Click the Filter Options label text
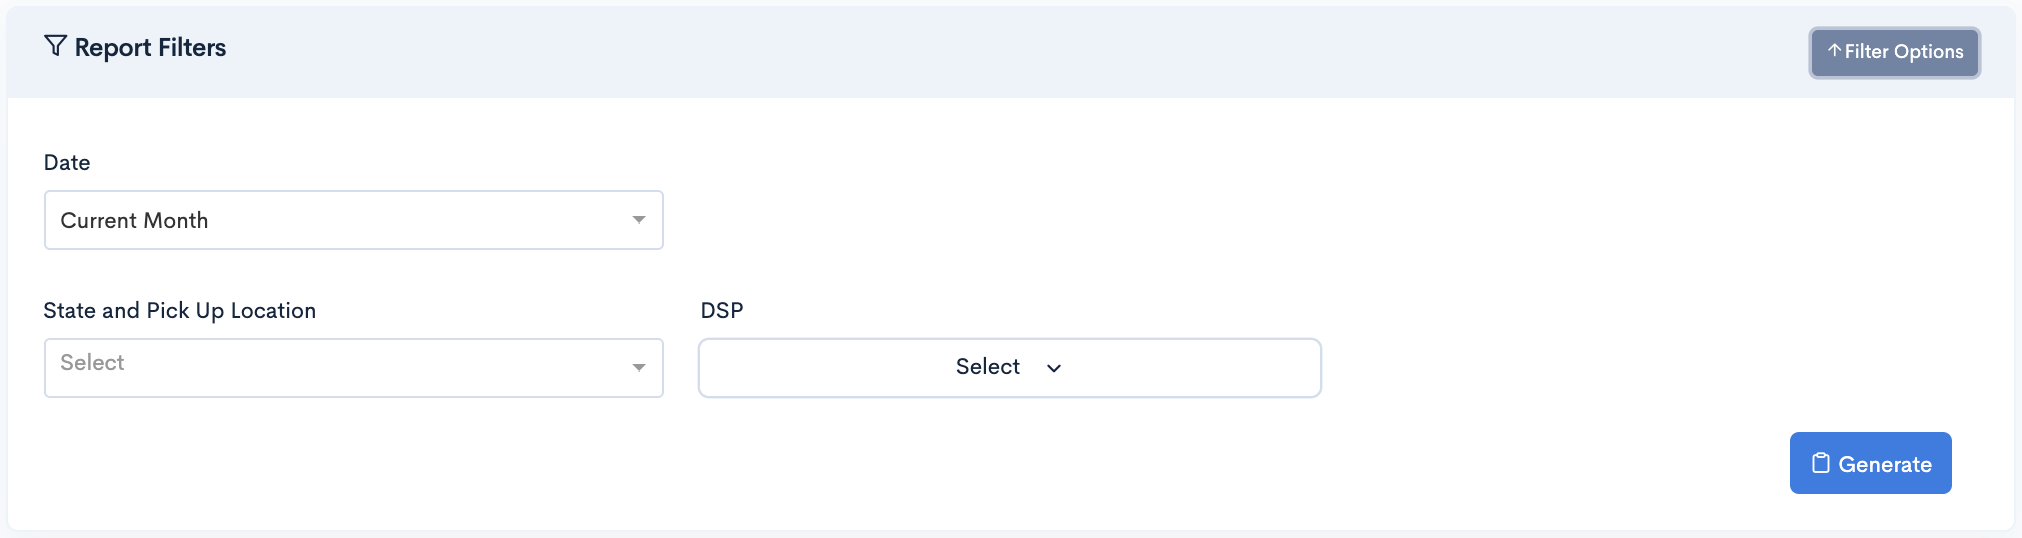Viewport: 2022px width, 538px height. click(x=1904, y=51)
